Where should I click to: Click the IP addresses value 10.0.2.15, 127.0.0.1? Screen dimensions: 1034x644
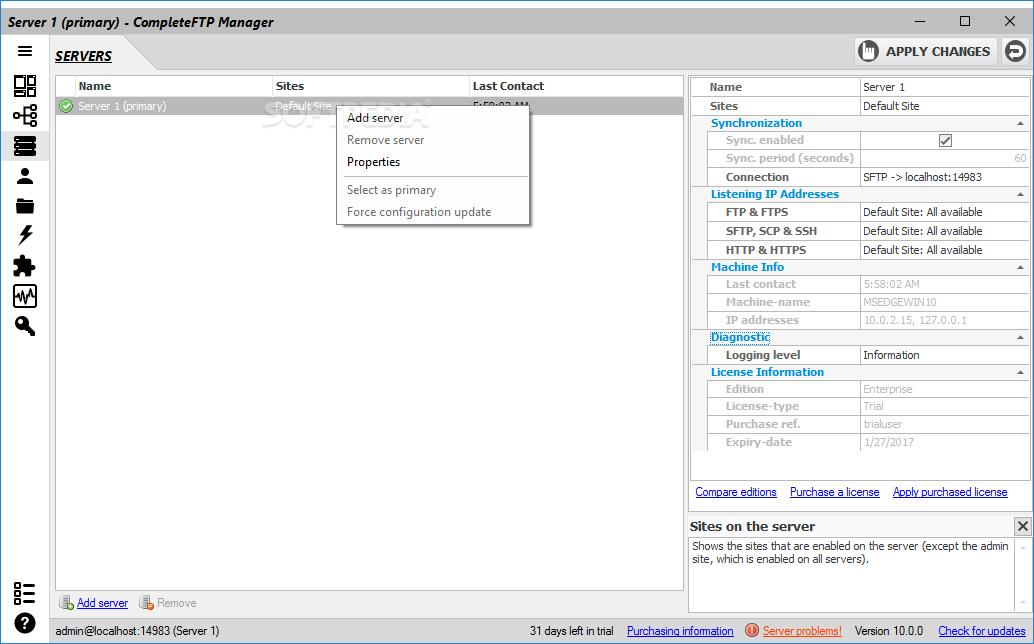[944, 320]
